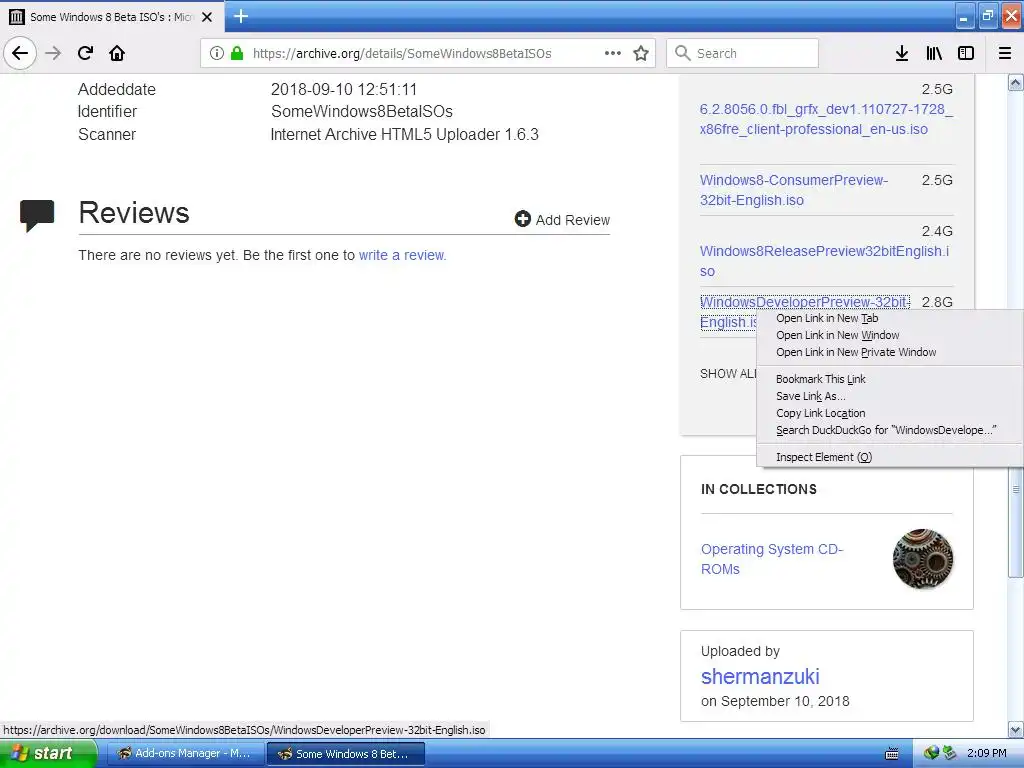
Task: Choose Open Link in New Tab
Action: coord(827,318)
